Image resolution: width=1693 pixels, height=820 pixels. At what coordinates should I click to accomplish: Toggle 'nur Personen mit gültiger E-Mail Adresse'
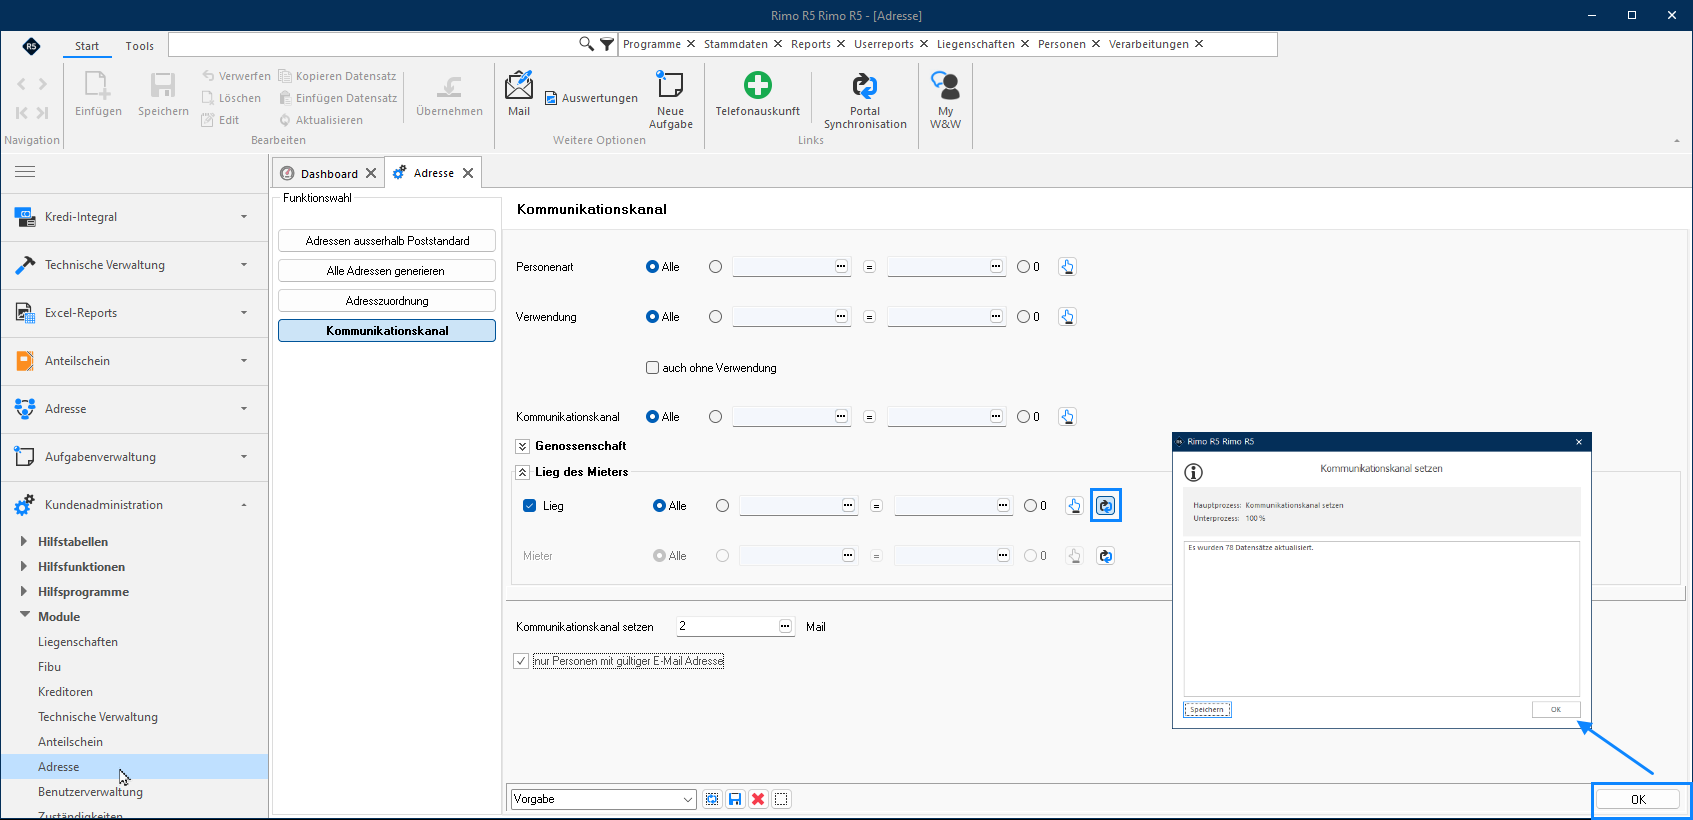[x=521, y=661]
